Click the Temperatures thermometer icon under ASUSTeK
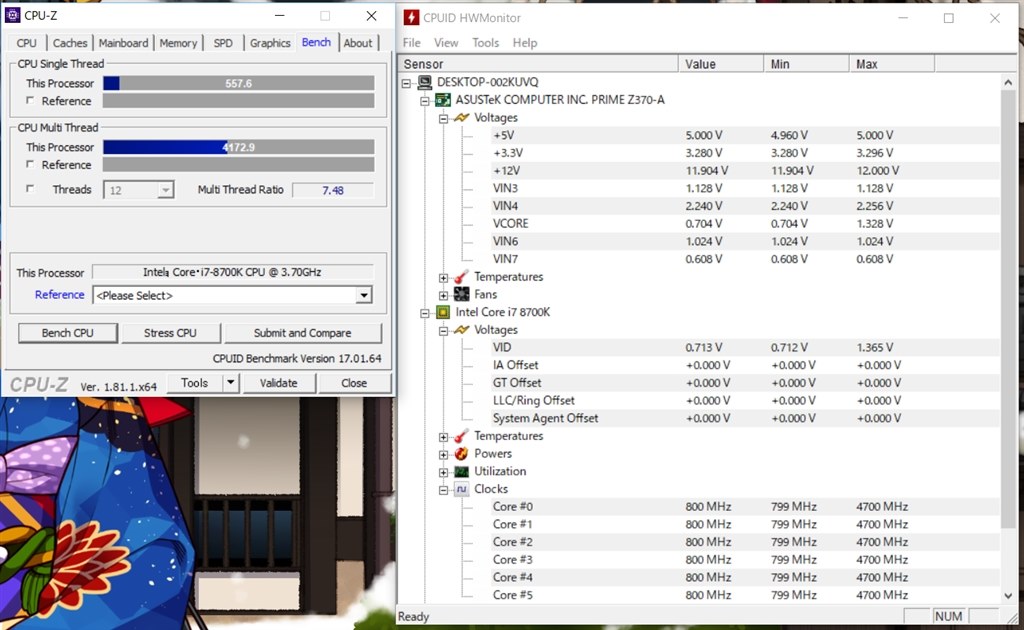Viewport: 1024px width, 630px height. point(461,277)
